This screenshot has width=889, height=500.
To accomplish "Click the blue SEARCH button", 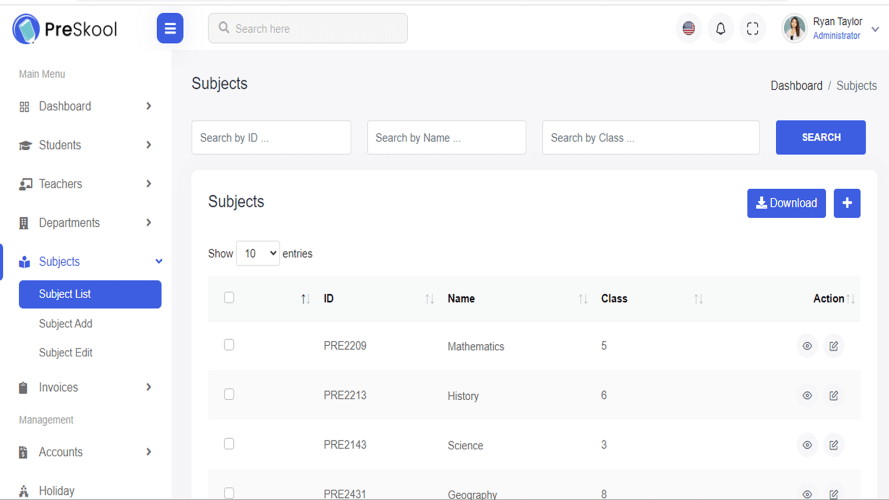I will [821, 137].
